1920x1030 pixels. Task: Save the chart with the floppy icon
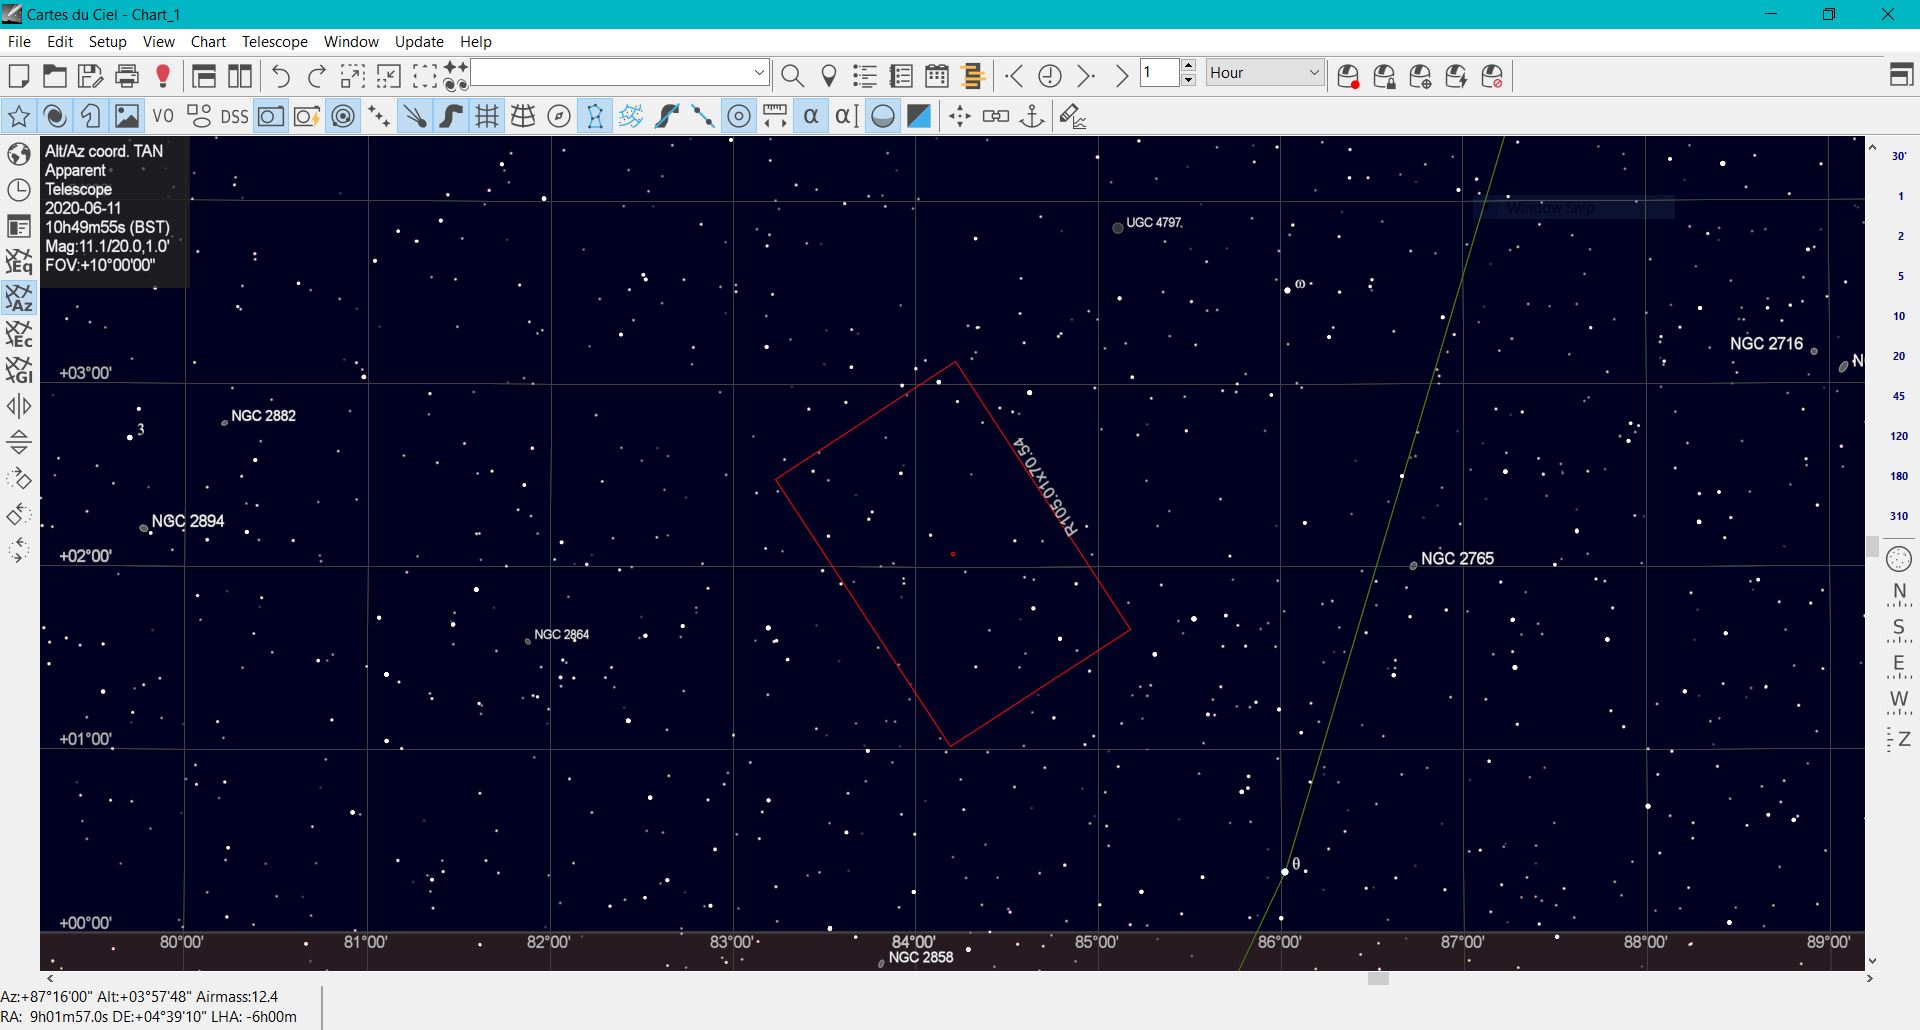(x=90, y=76)
